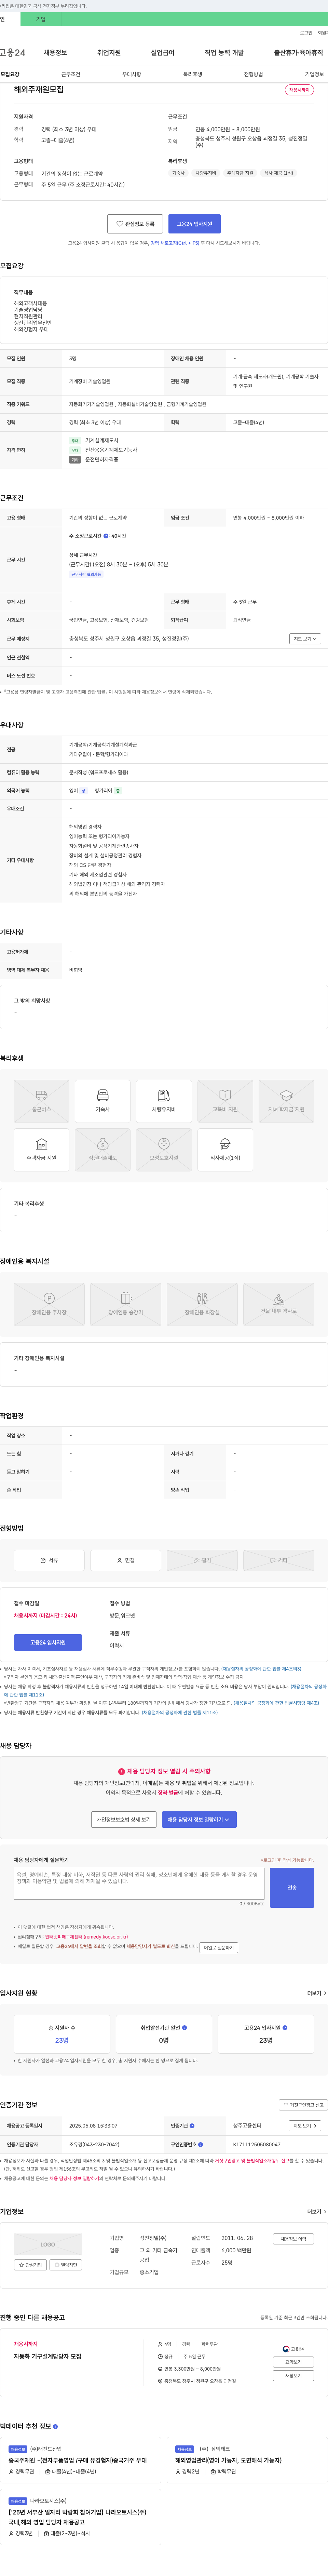
Task: Click 고용24 입사지원 button under 접수 마감일
Action: [48, 1642]
